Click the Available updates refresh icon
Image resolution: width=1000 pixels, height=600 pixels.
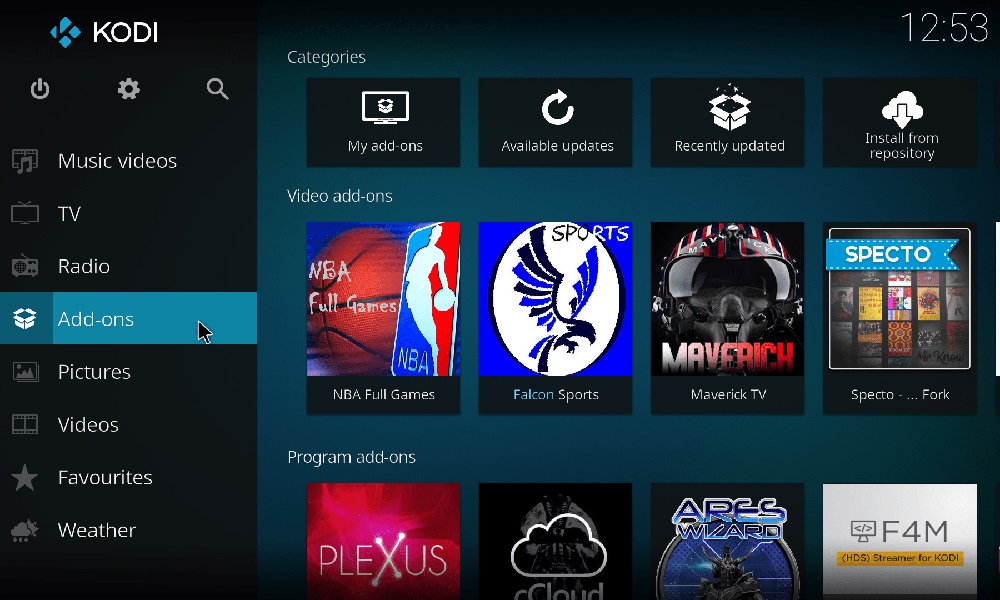click(557, 108)
